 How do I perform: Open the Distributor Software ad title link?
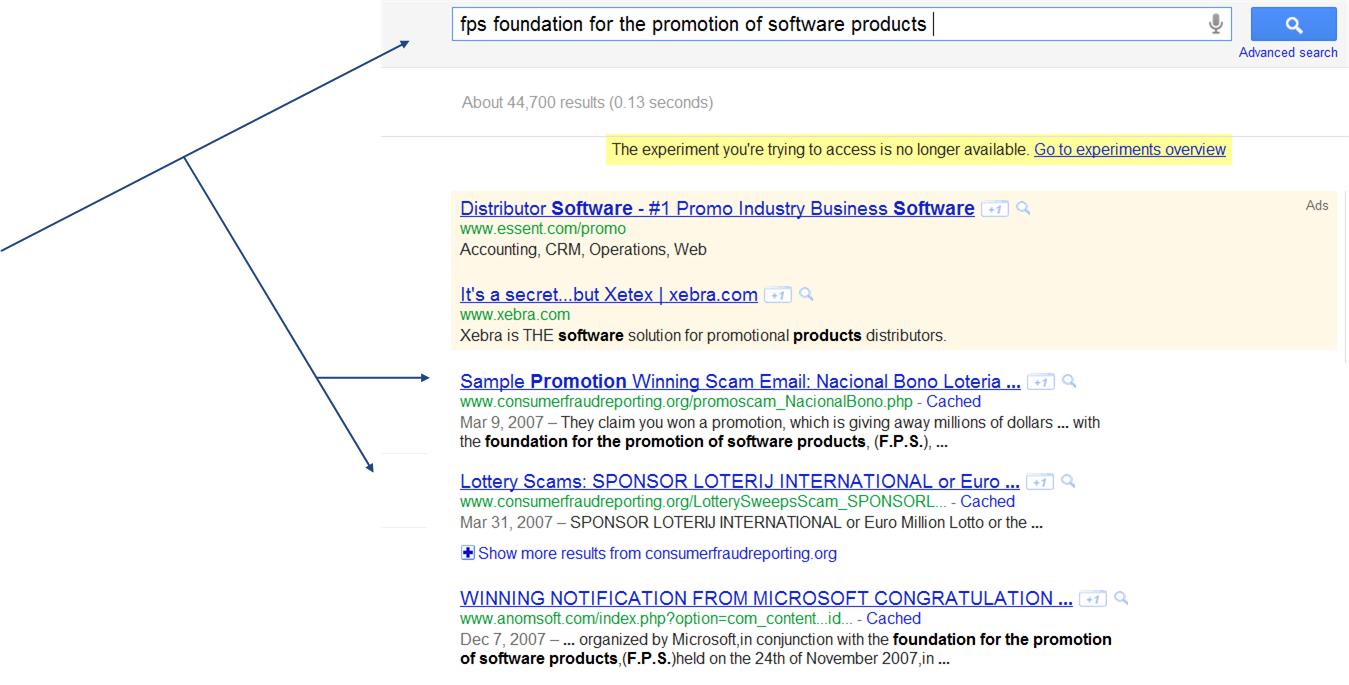click(717, 208)
